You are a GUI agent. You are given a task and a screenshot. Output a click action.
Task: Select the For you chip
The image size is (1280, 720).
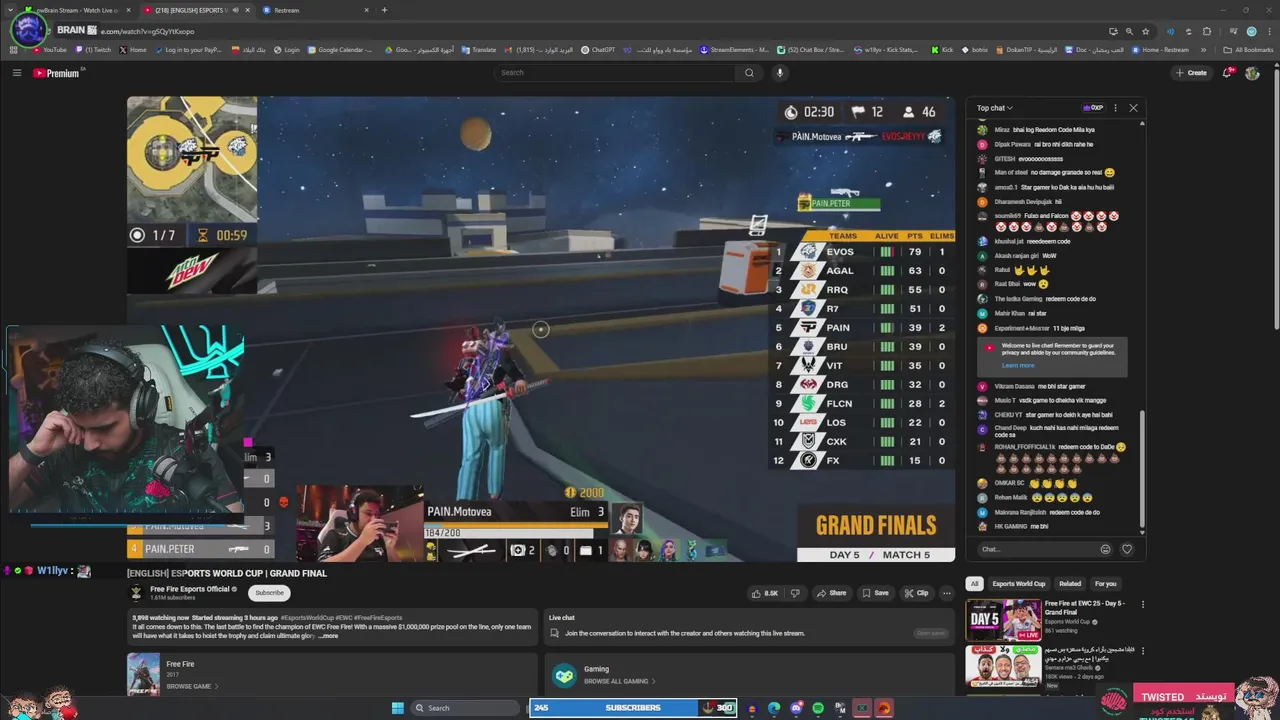point(1105,584)
